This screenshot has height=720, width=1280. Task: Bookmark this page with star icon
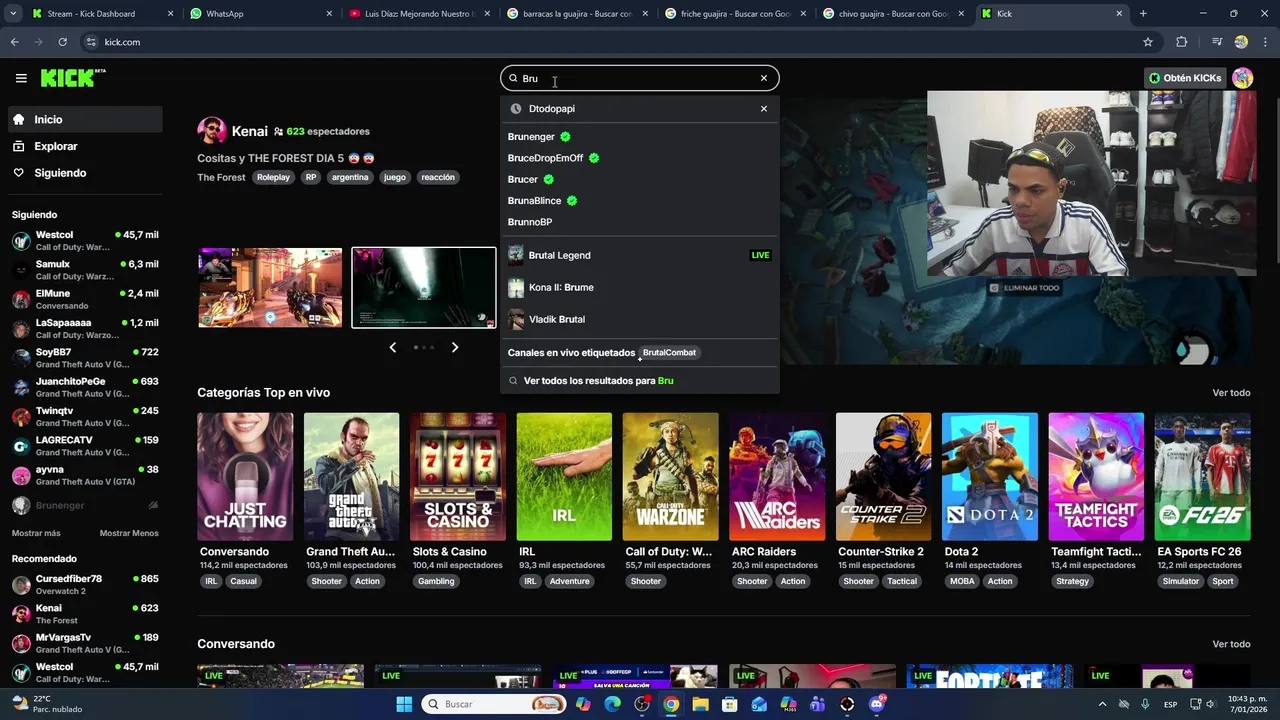pos(1148,42)
